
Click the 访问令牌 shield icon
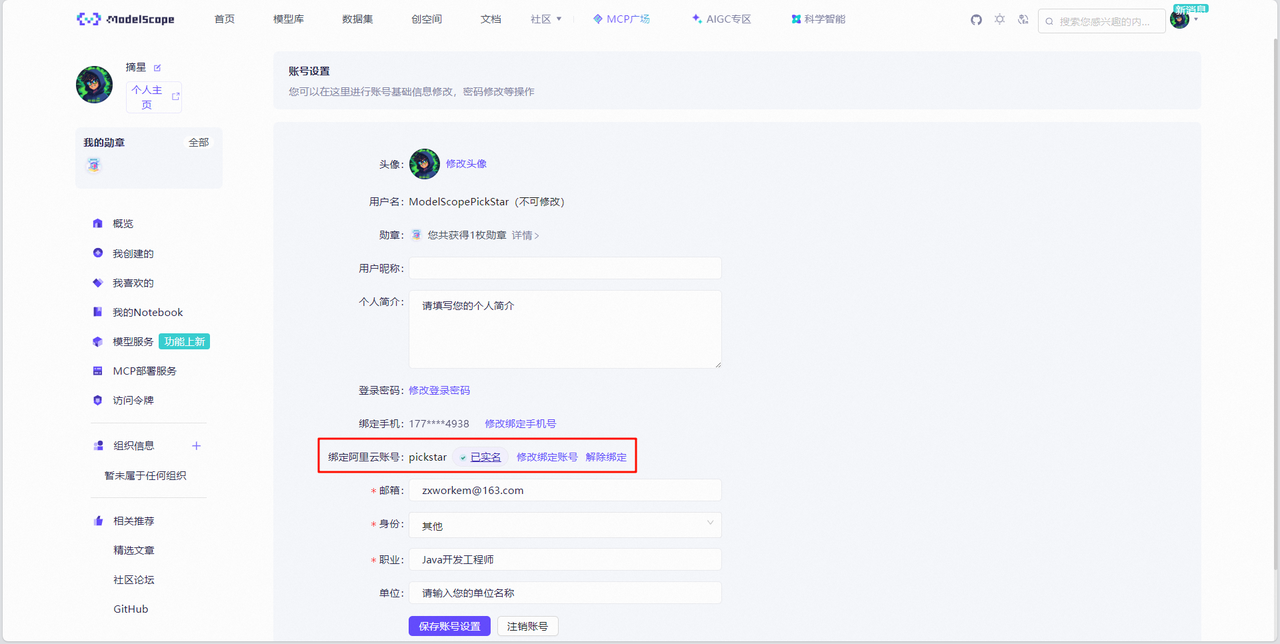[x=97, y=400]
